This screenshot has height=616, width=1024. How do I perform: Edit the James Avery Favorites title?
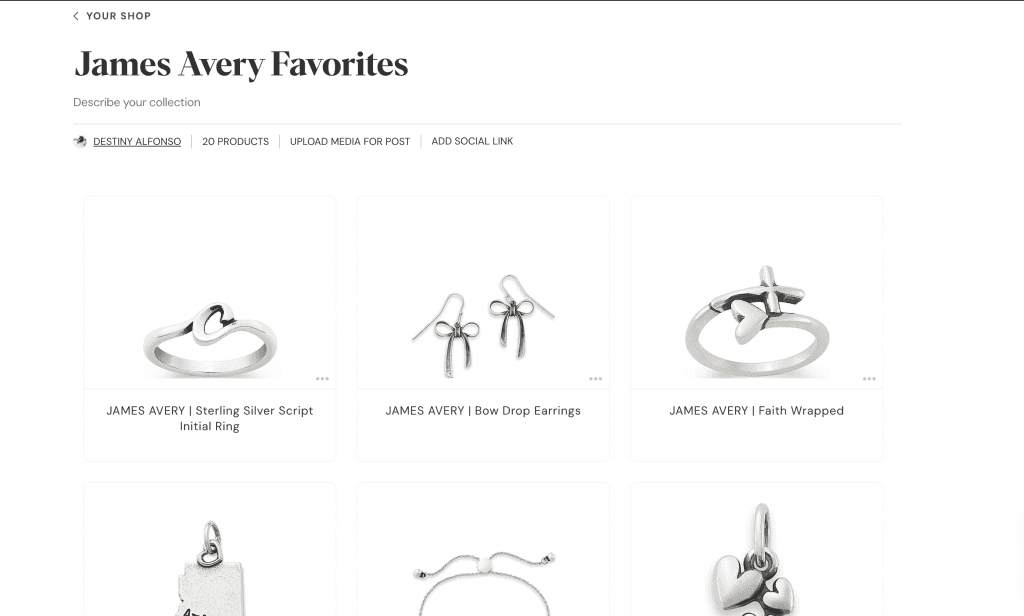241,64
